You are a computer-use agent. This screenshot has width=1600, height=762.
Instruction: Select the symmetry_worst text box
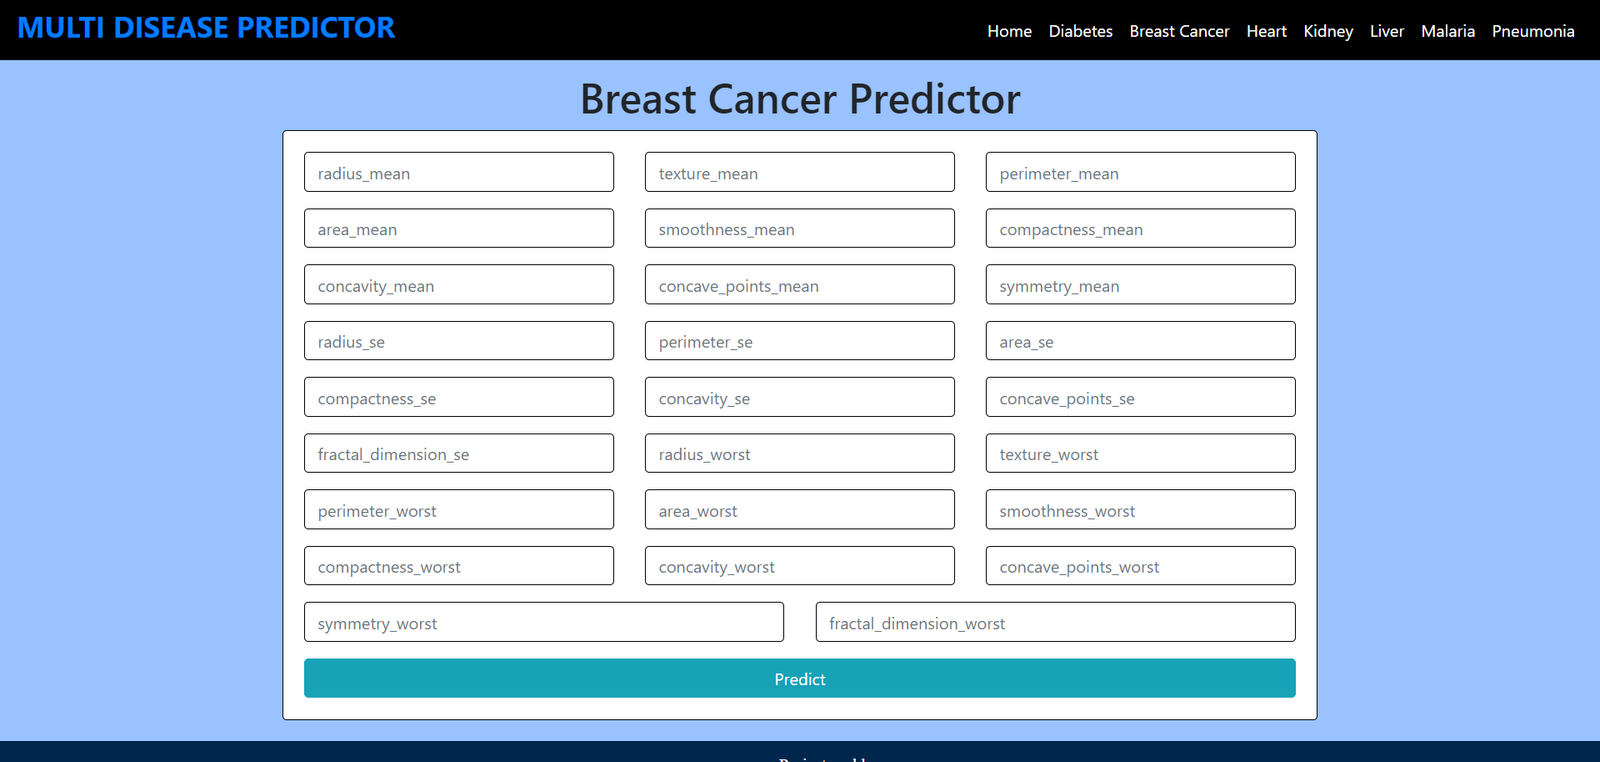[543, 622]
